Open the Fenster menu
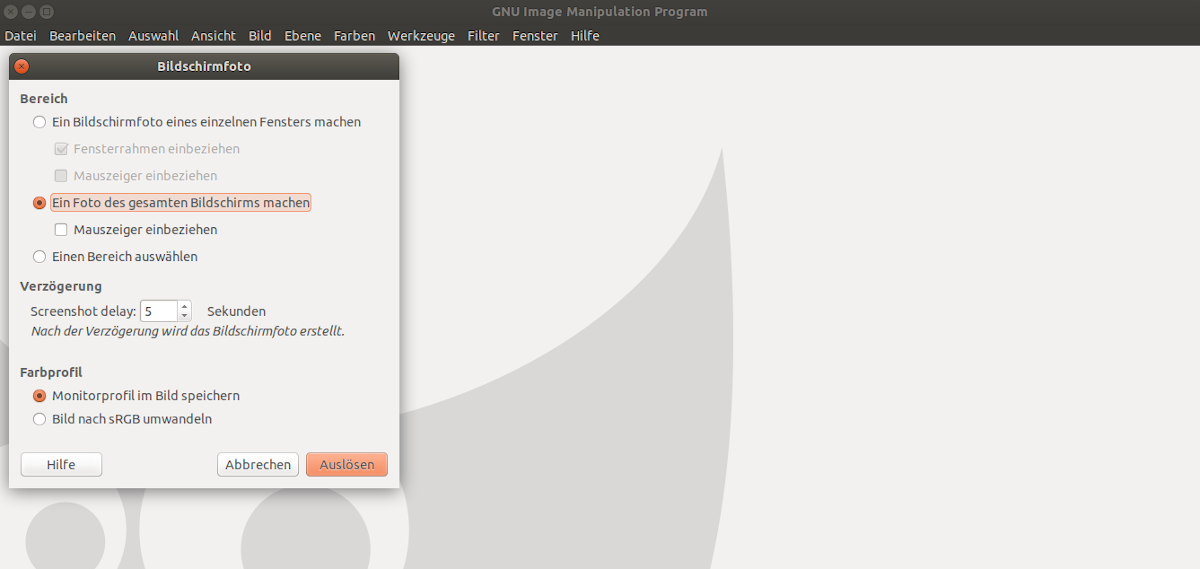Viewport: 1200px width, 569px height. point(535,36)
